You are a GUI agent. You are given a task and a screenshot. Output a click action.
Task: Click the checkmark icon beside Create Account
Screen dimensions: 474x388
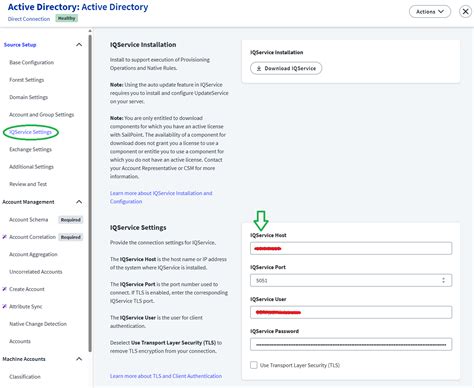(5, 289)
